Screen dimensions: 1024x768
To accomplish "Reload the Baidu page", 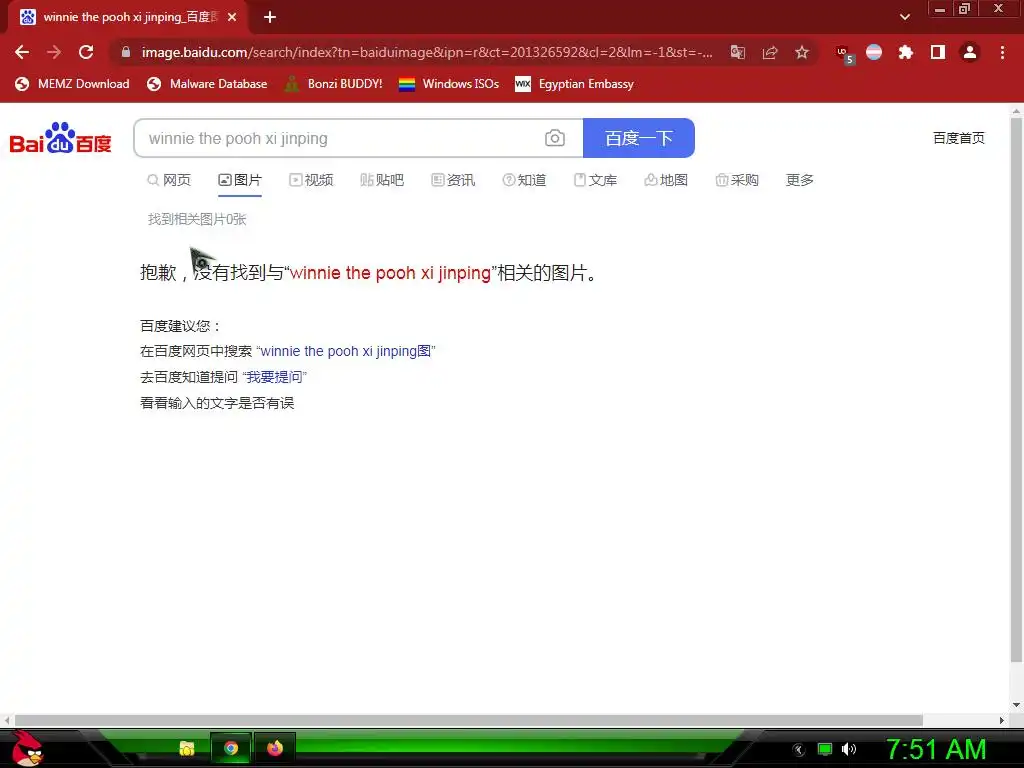I will (x=86, y=52).
